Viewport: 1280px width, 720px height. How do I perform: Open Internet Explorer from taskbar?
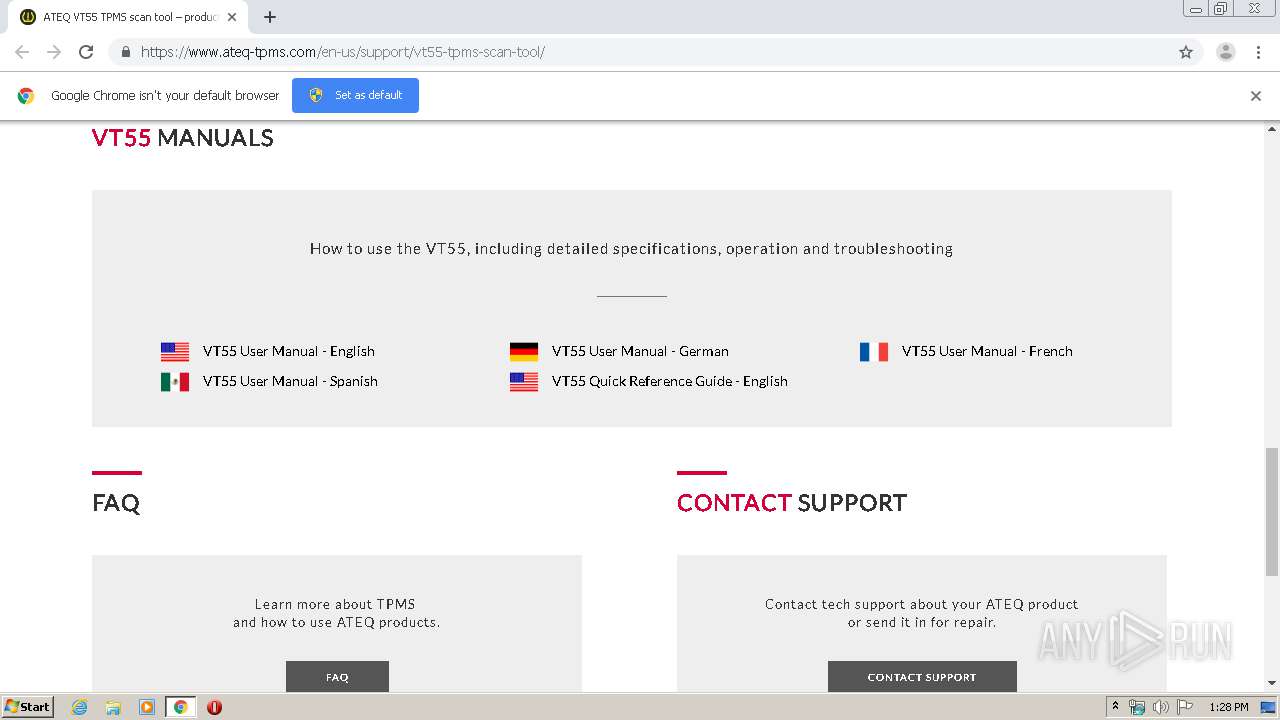coord(80,707)
